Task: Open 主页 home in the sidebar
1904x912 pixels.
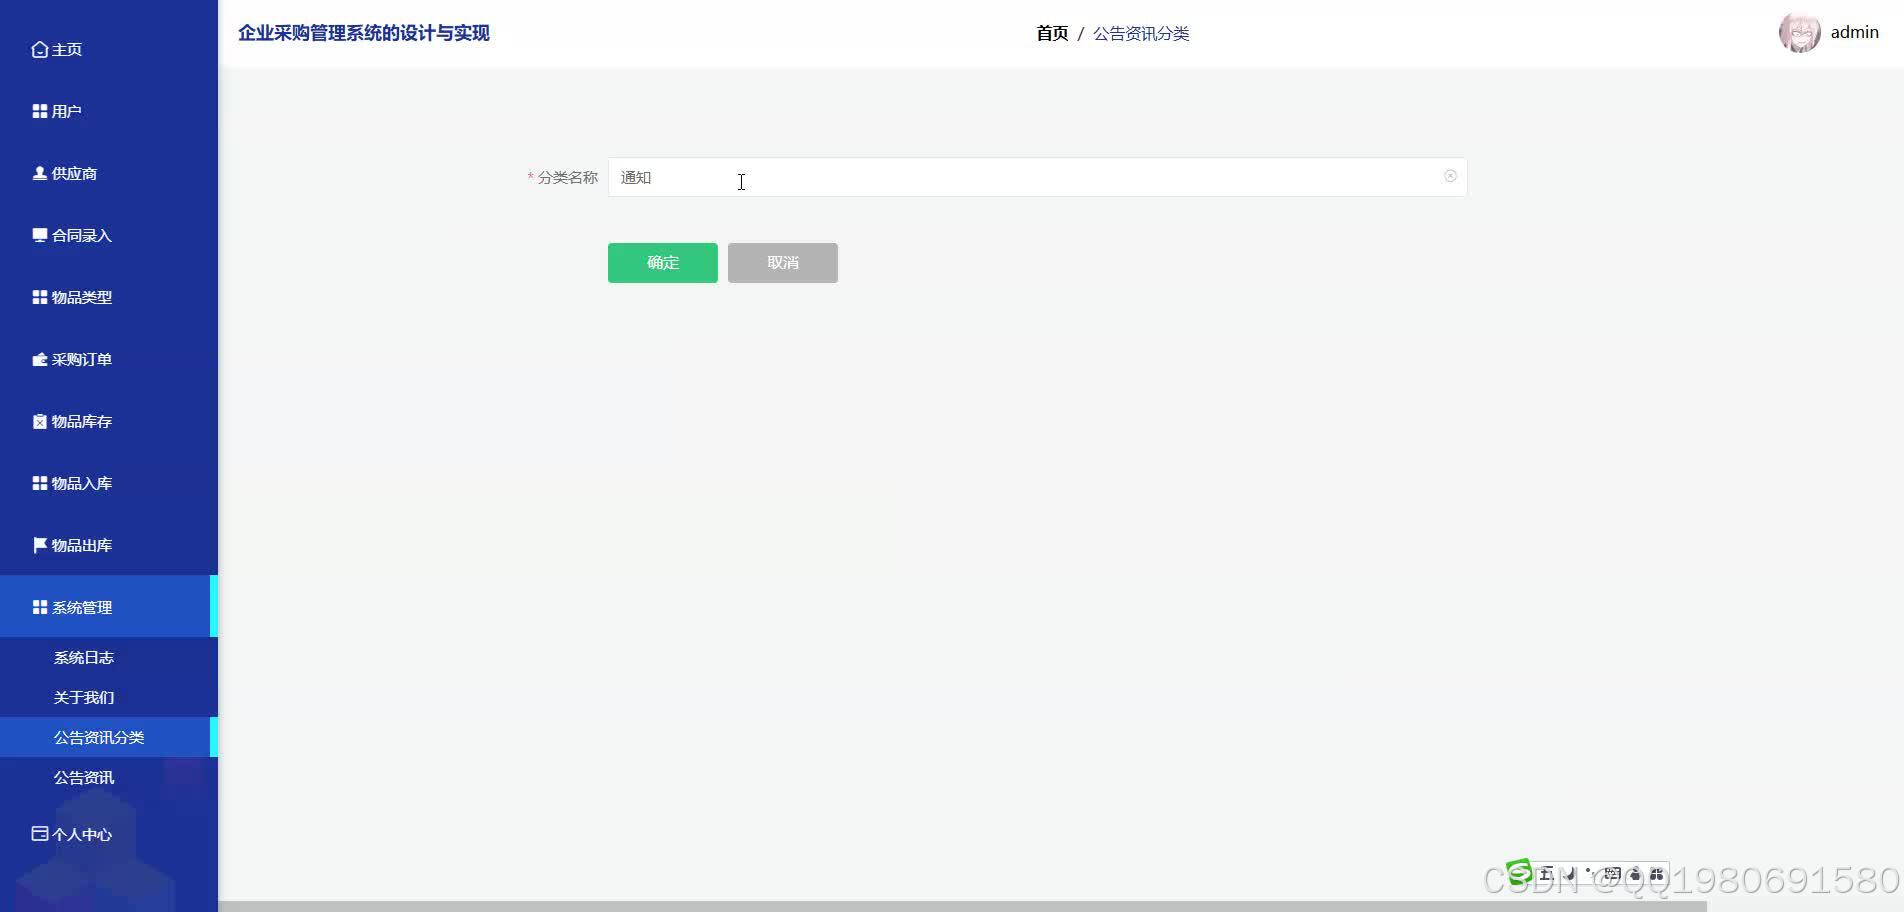Action: coord(57,49)
